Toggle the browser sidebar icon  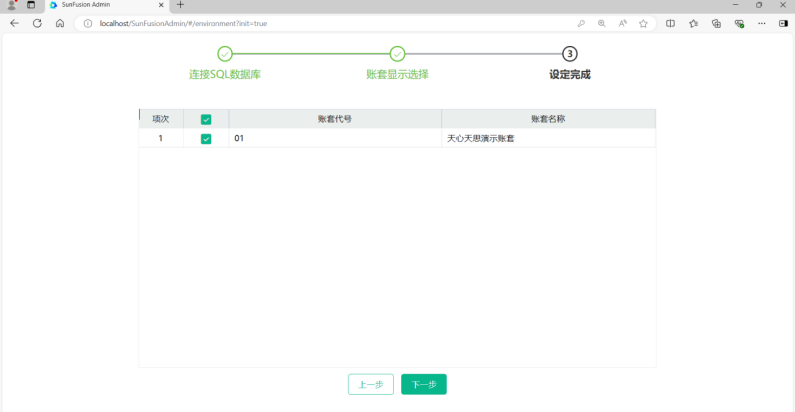coord(783,23)
